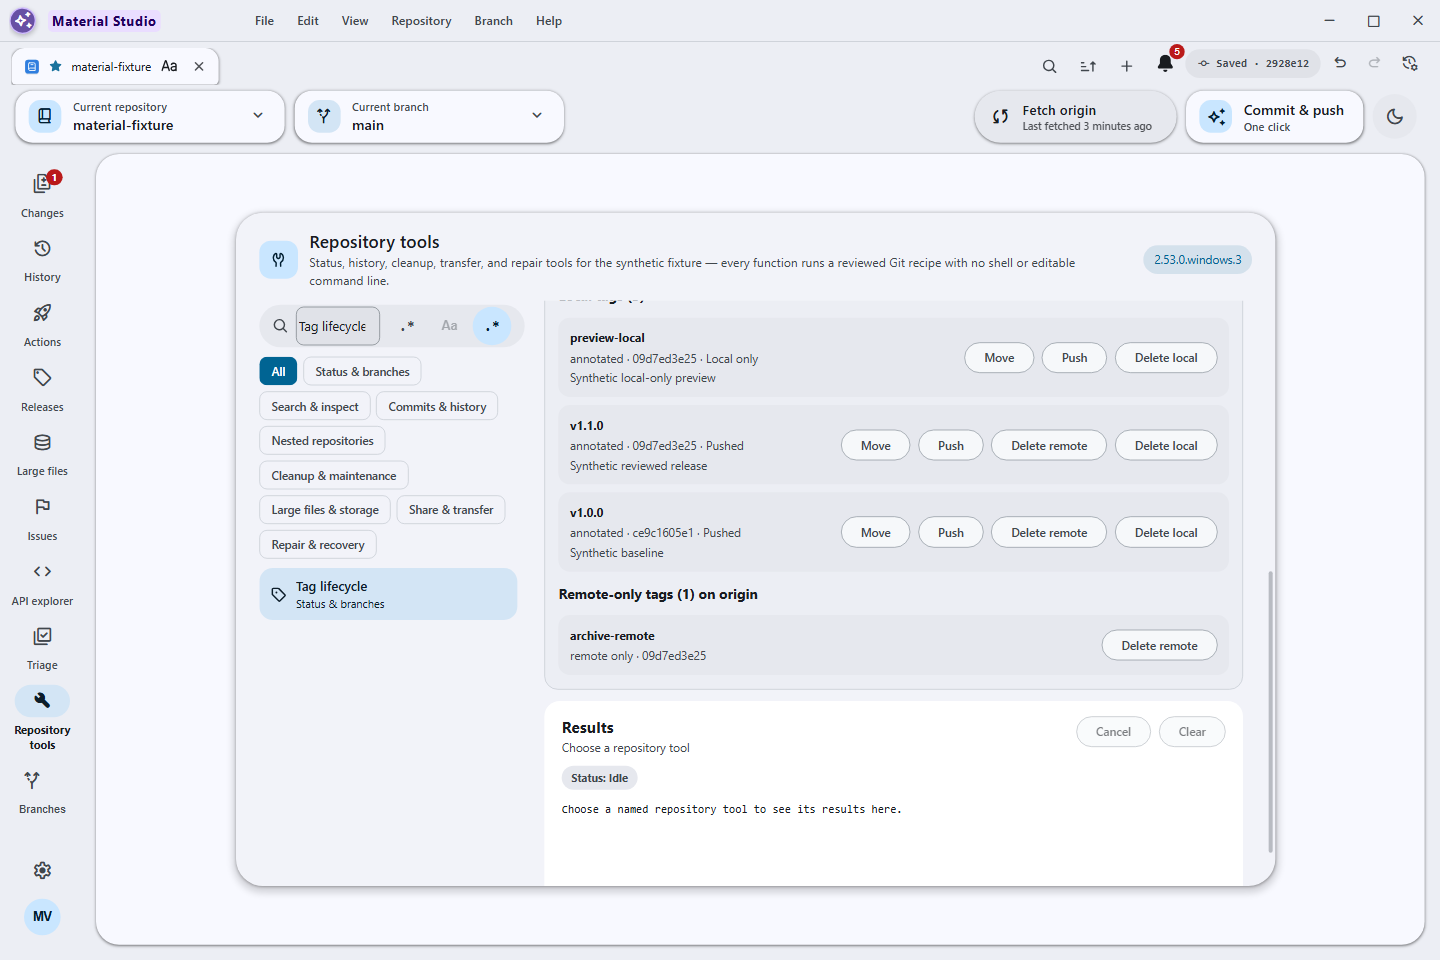
Task: Open Large files in sidebar
Action: tap(42, 453)
